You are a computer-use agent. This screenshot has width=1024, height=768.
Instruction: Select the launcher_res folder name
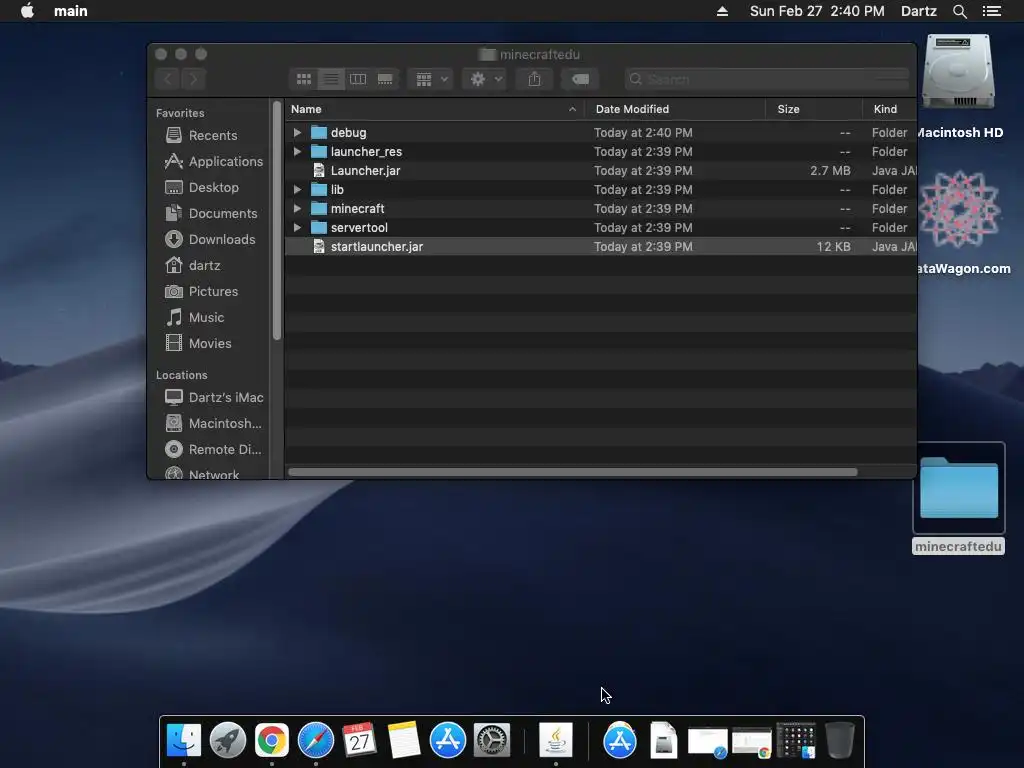point(366,152)
